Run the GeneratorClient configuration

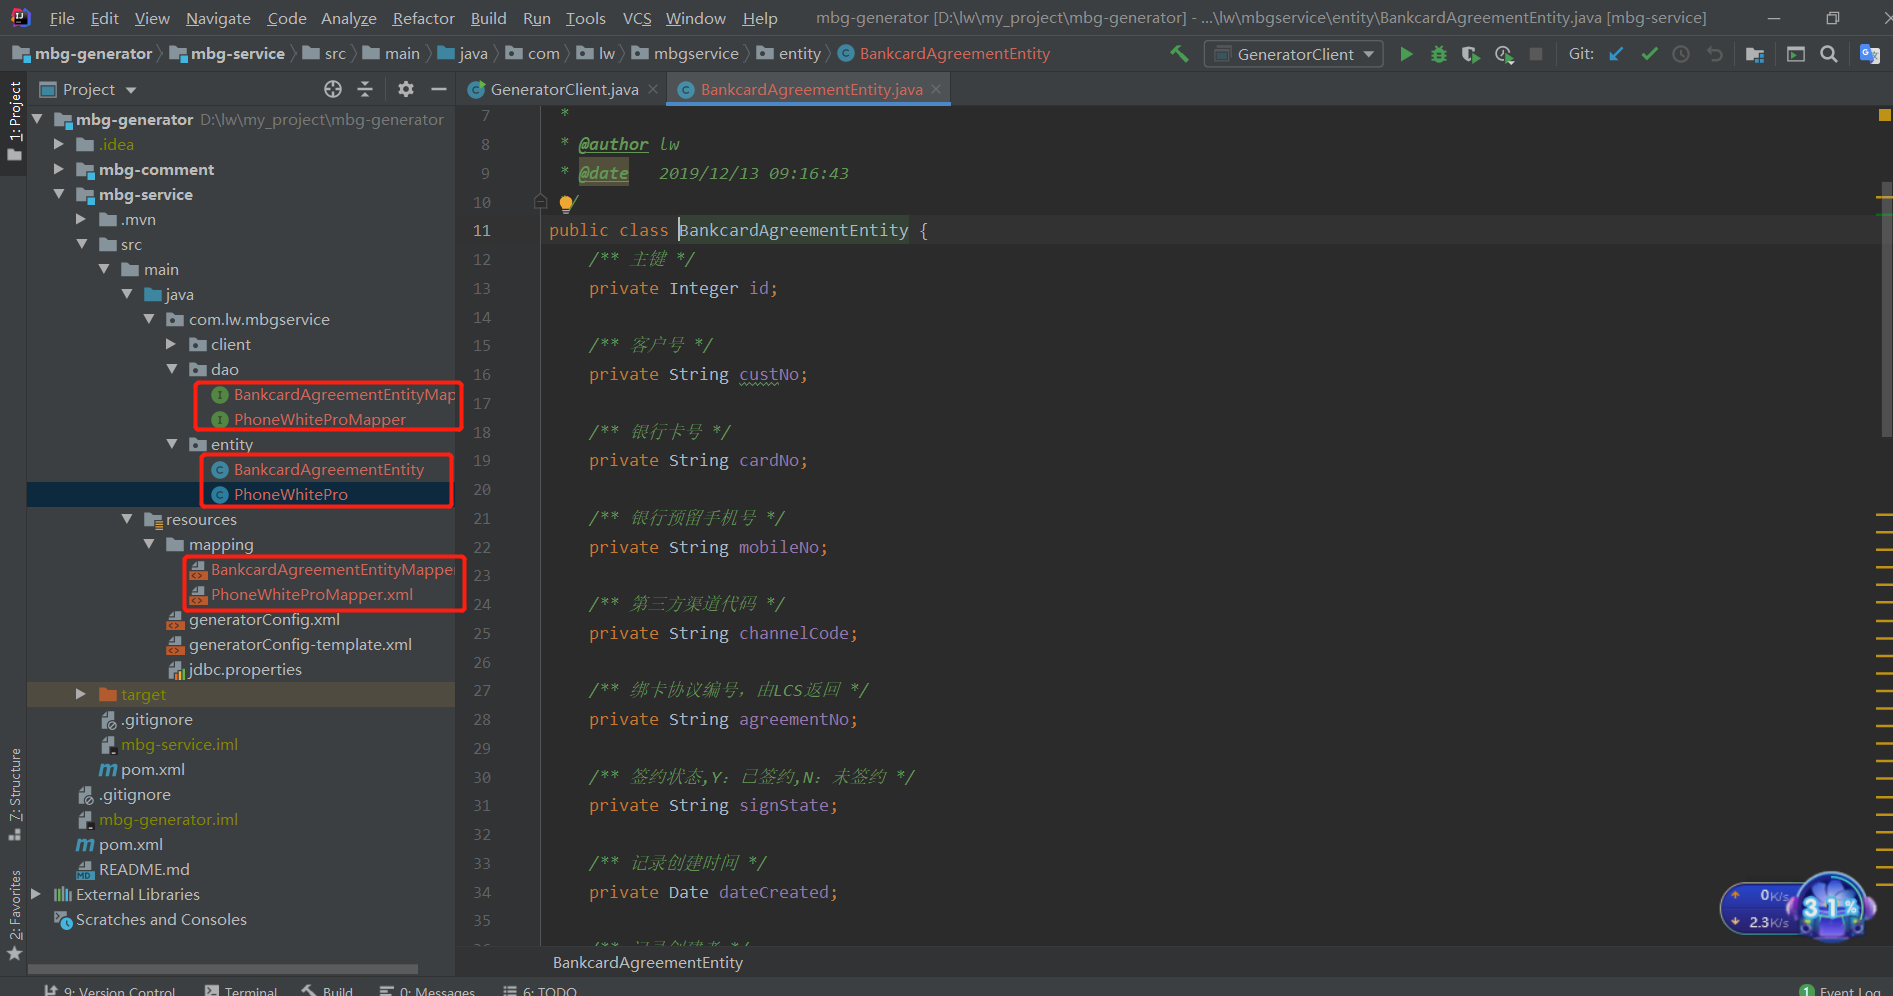tap(1406, 53)
